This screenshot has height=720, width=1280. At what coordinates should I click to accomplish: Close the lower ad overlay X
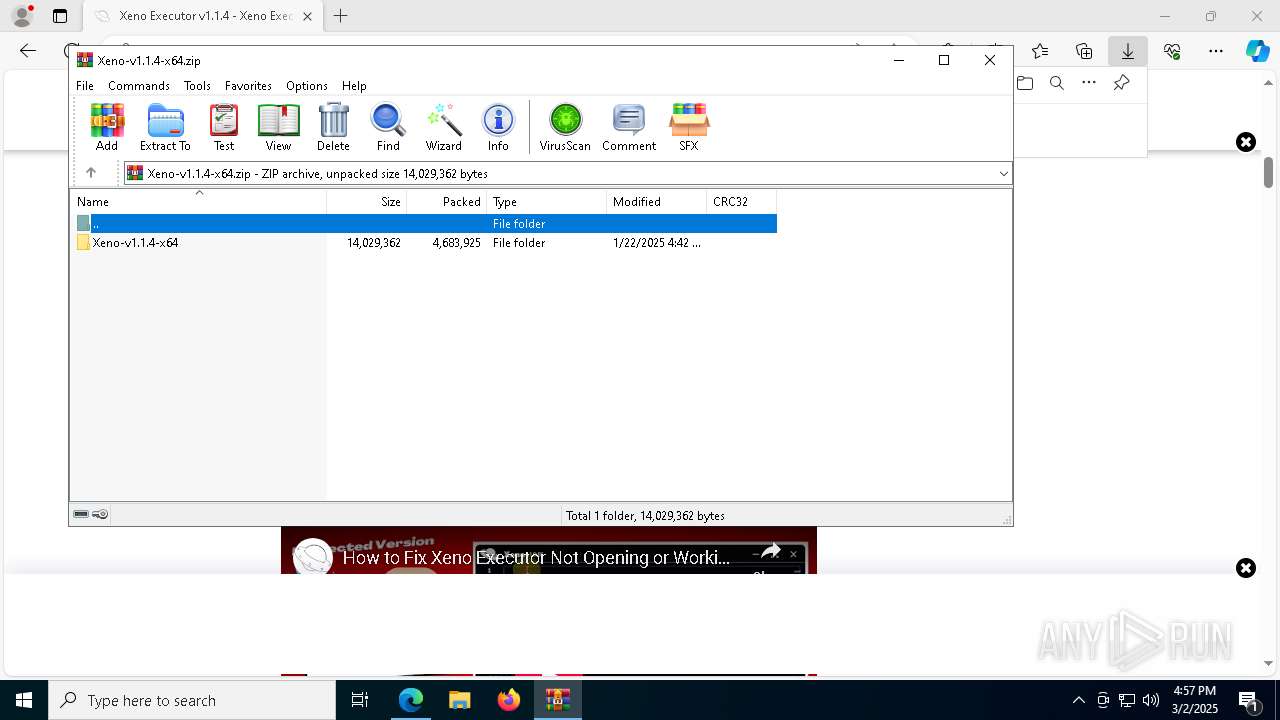[1246, 568]
